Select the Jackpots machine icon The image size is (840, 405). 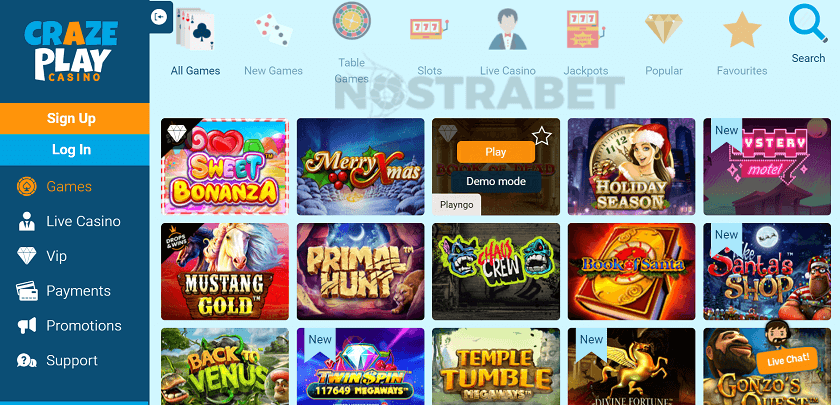[586, 29]
